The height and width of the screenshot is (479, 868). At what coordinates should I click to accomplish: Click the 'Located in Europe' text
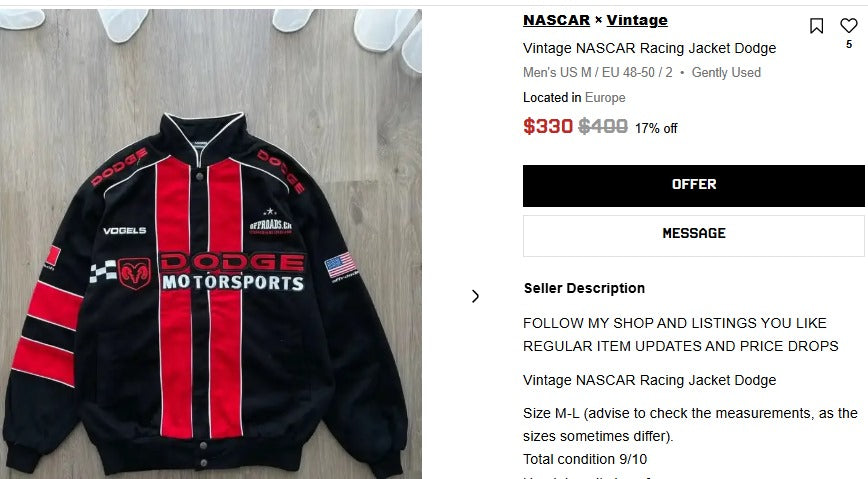(574, 98)
